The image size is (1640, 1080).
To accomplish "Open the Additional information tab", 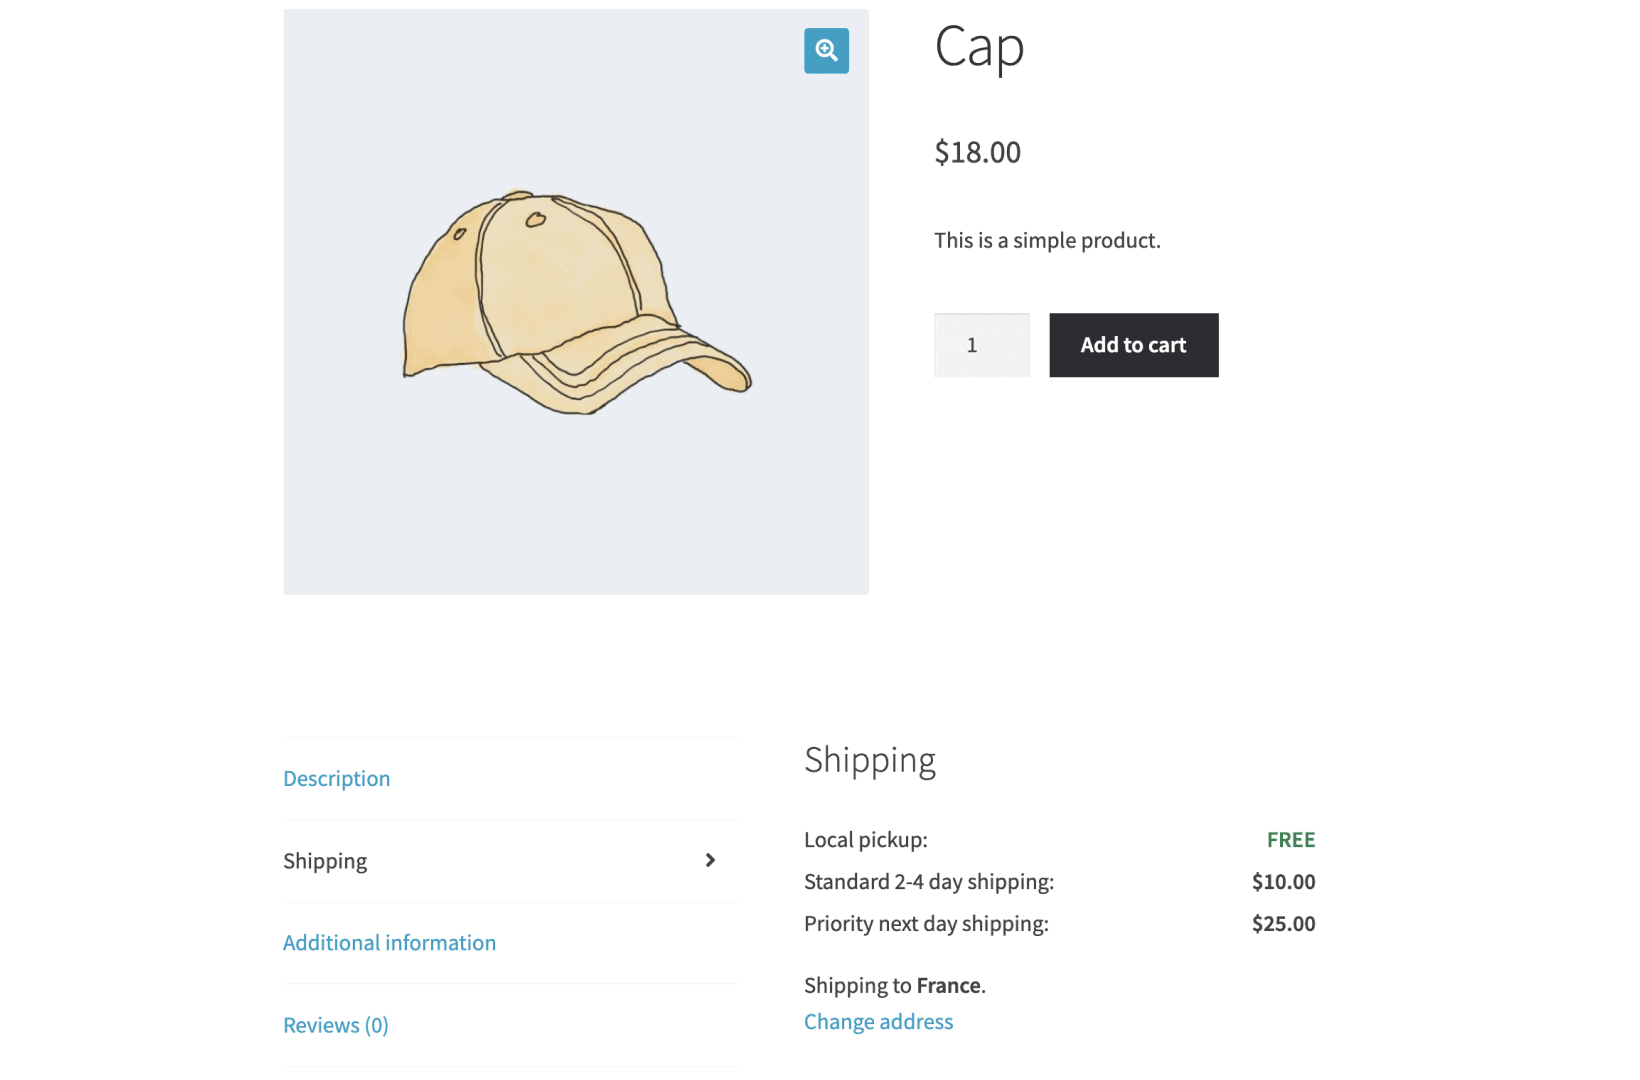I will [x=389, y=942].
